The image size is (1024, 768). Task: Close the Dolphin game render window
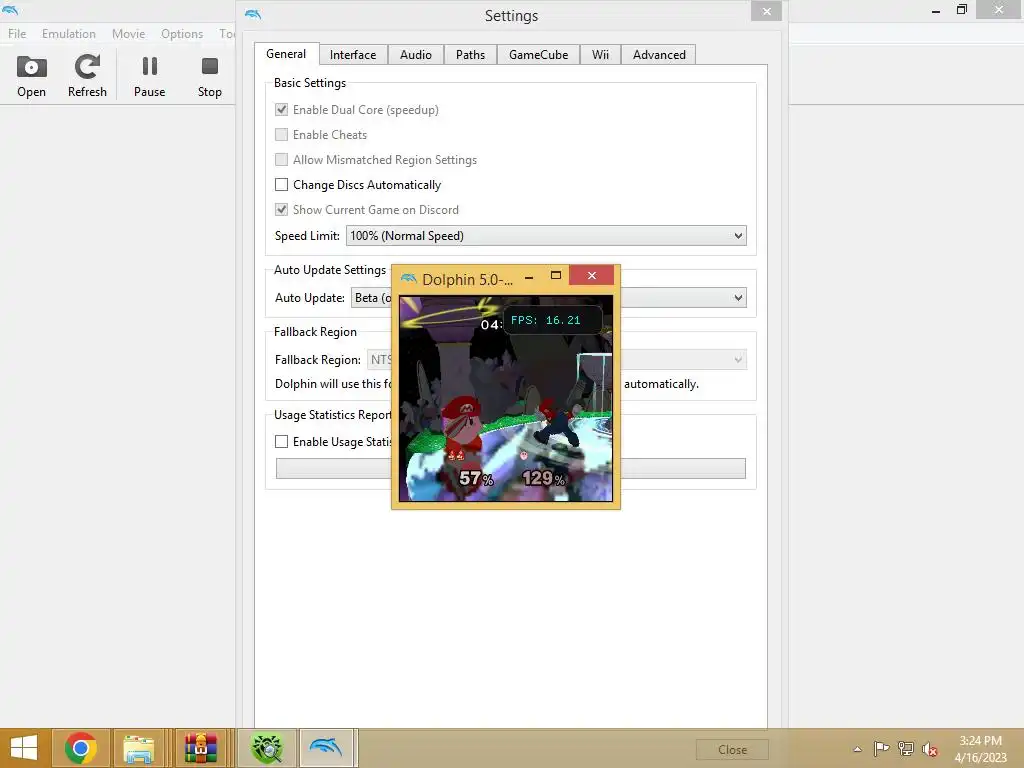592,276
